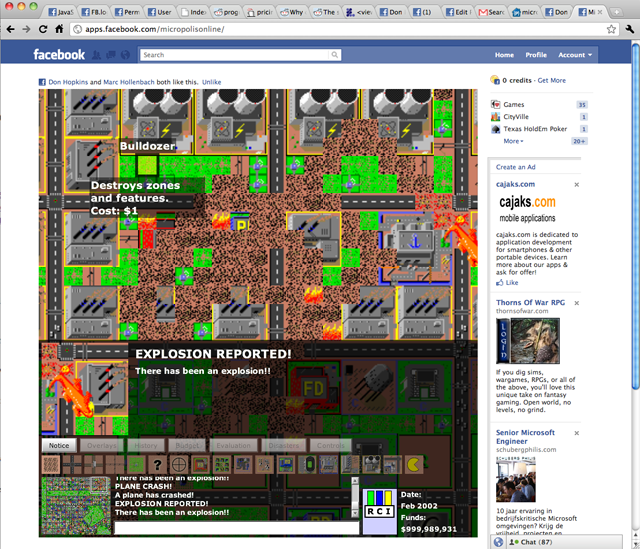Click the search magnifier icon
This screenshot has height=549, width=640.
click(x=335, y=55)
